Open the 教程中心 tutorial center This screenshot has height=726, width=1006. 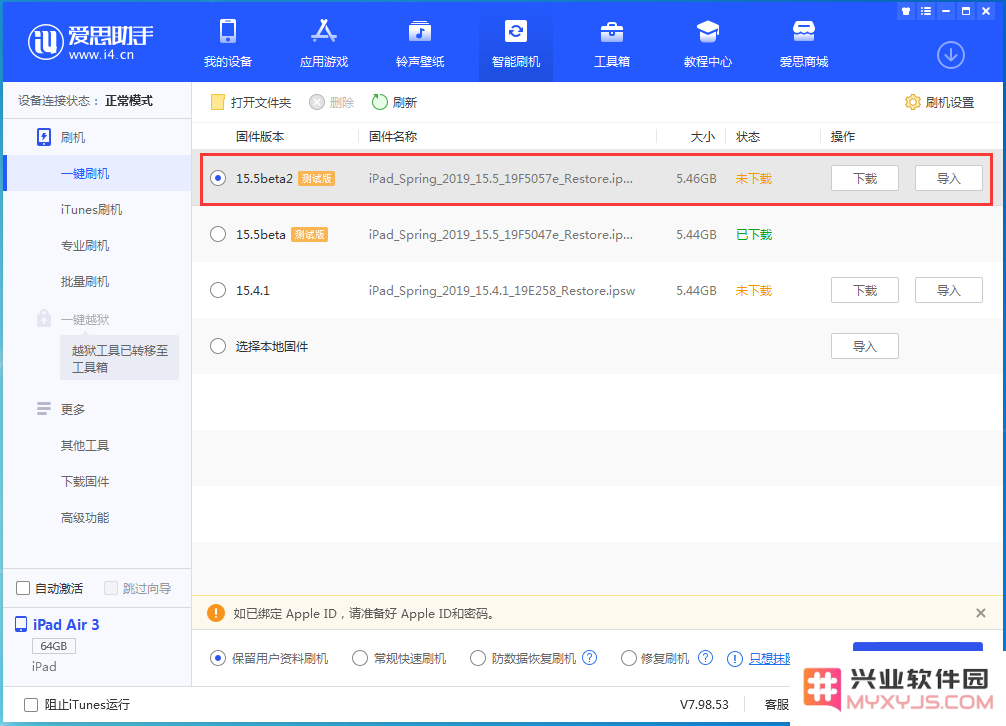coord(708,43)
